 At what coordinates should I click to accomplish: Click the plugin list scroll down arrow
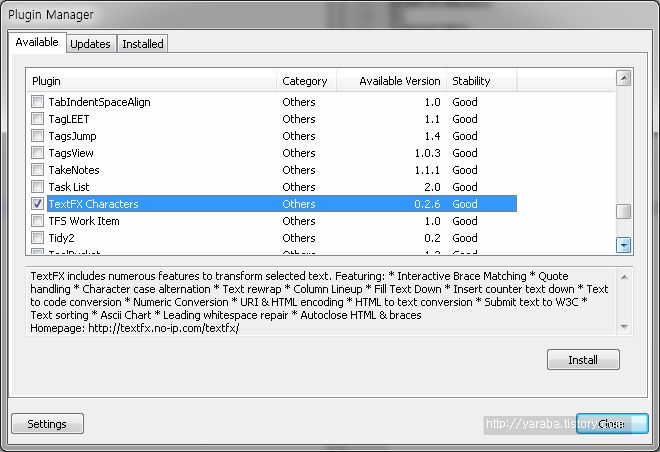623,245
